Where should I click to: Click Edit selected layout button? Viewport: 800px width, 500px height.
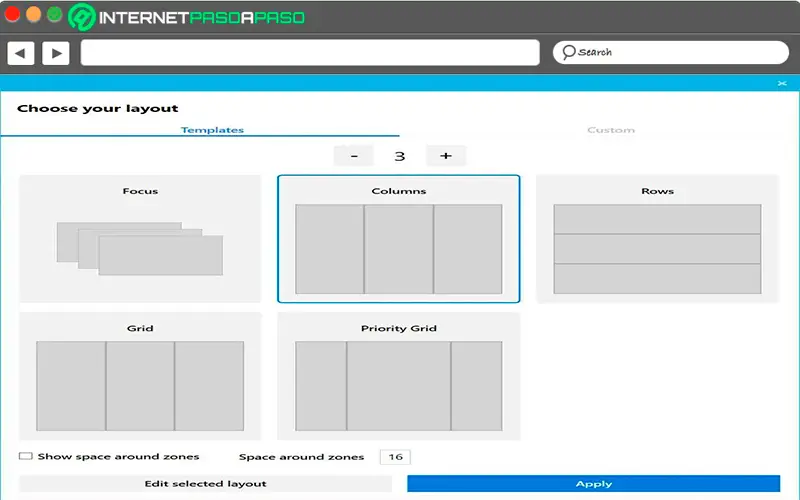coord(206,484)
